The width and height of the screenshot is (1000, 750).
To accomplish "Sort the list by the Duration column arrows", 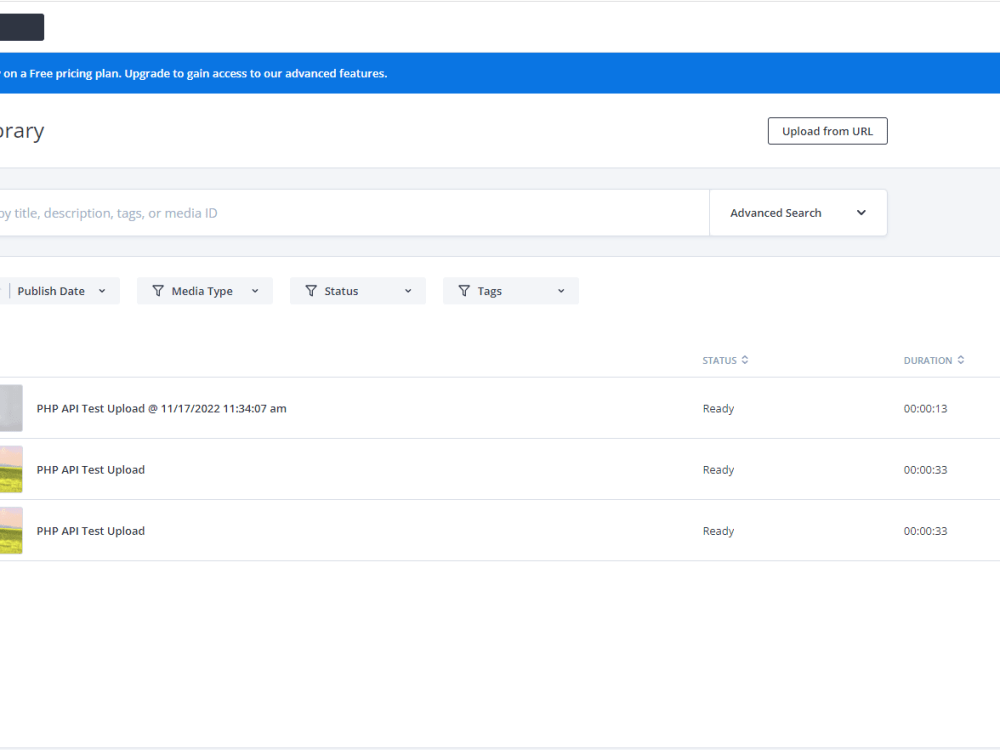I will (959, 360).
